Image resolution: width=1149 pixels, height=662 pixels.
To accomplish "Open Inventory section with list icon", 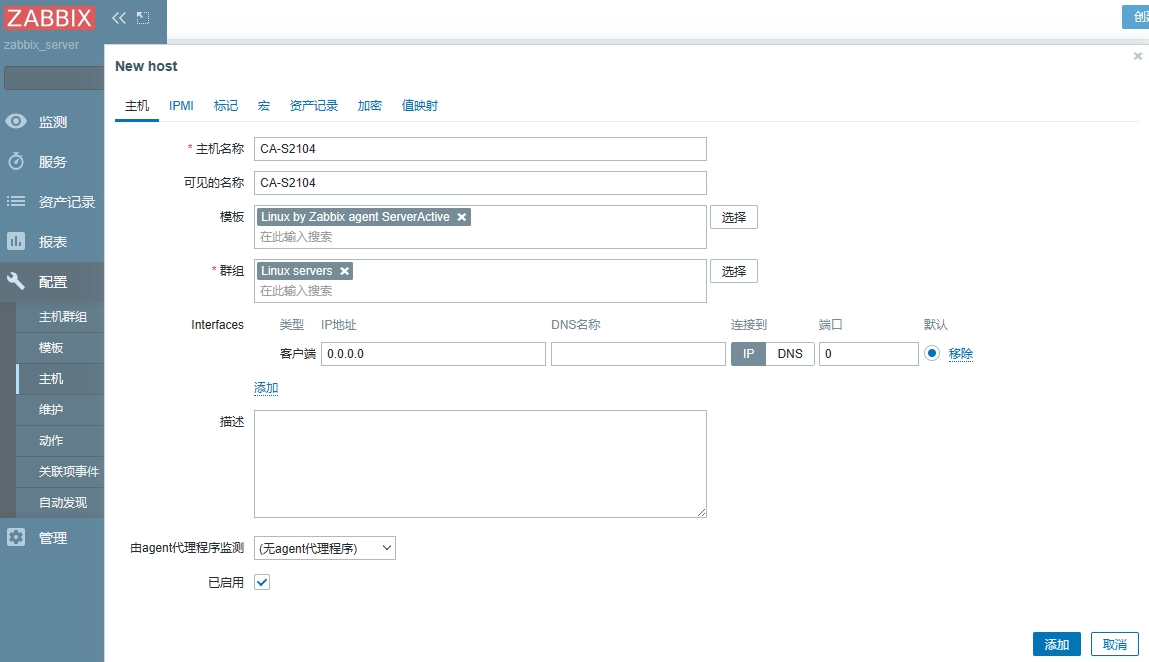I will pyautogui.click(x=52, y=202).
